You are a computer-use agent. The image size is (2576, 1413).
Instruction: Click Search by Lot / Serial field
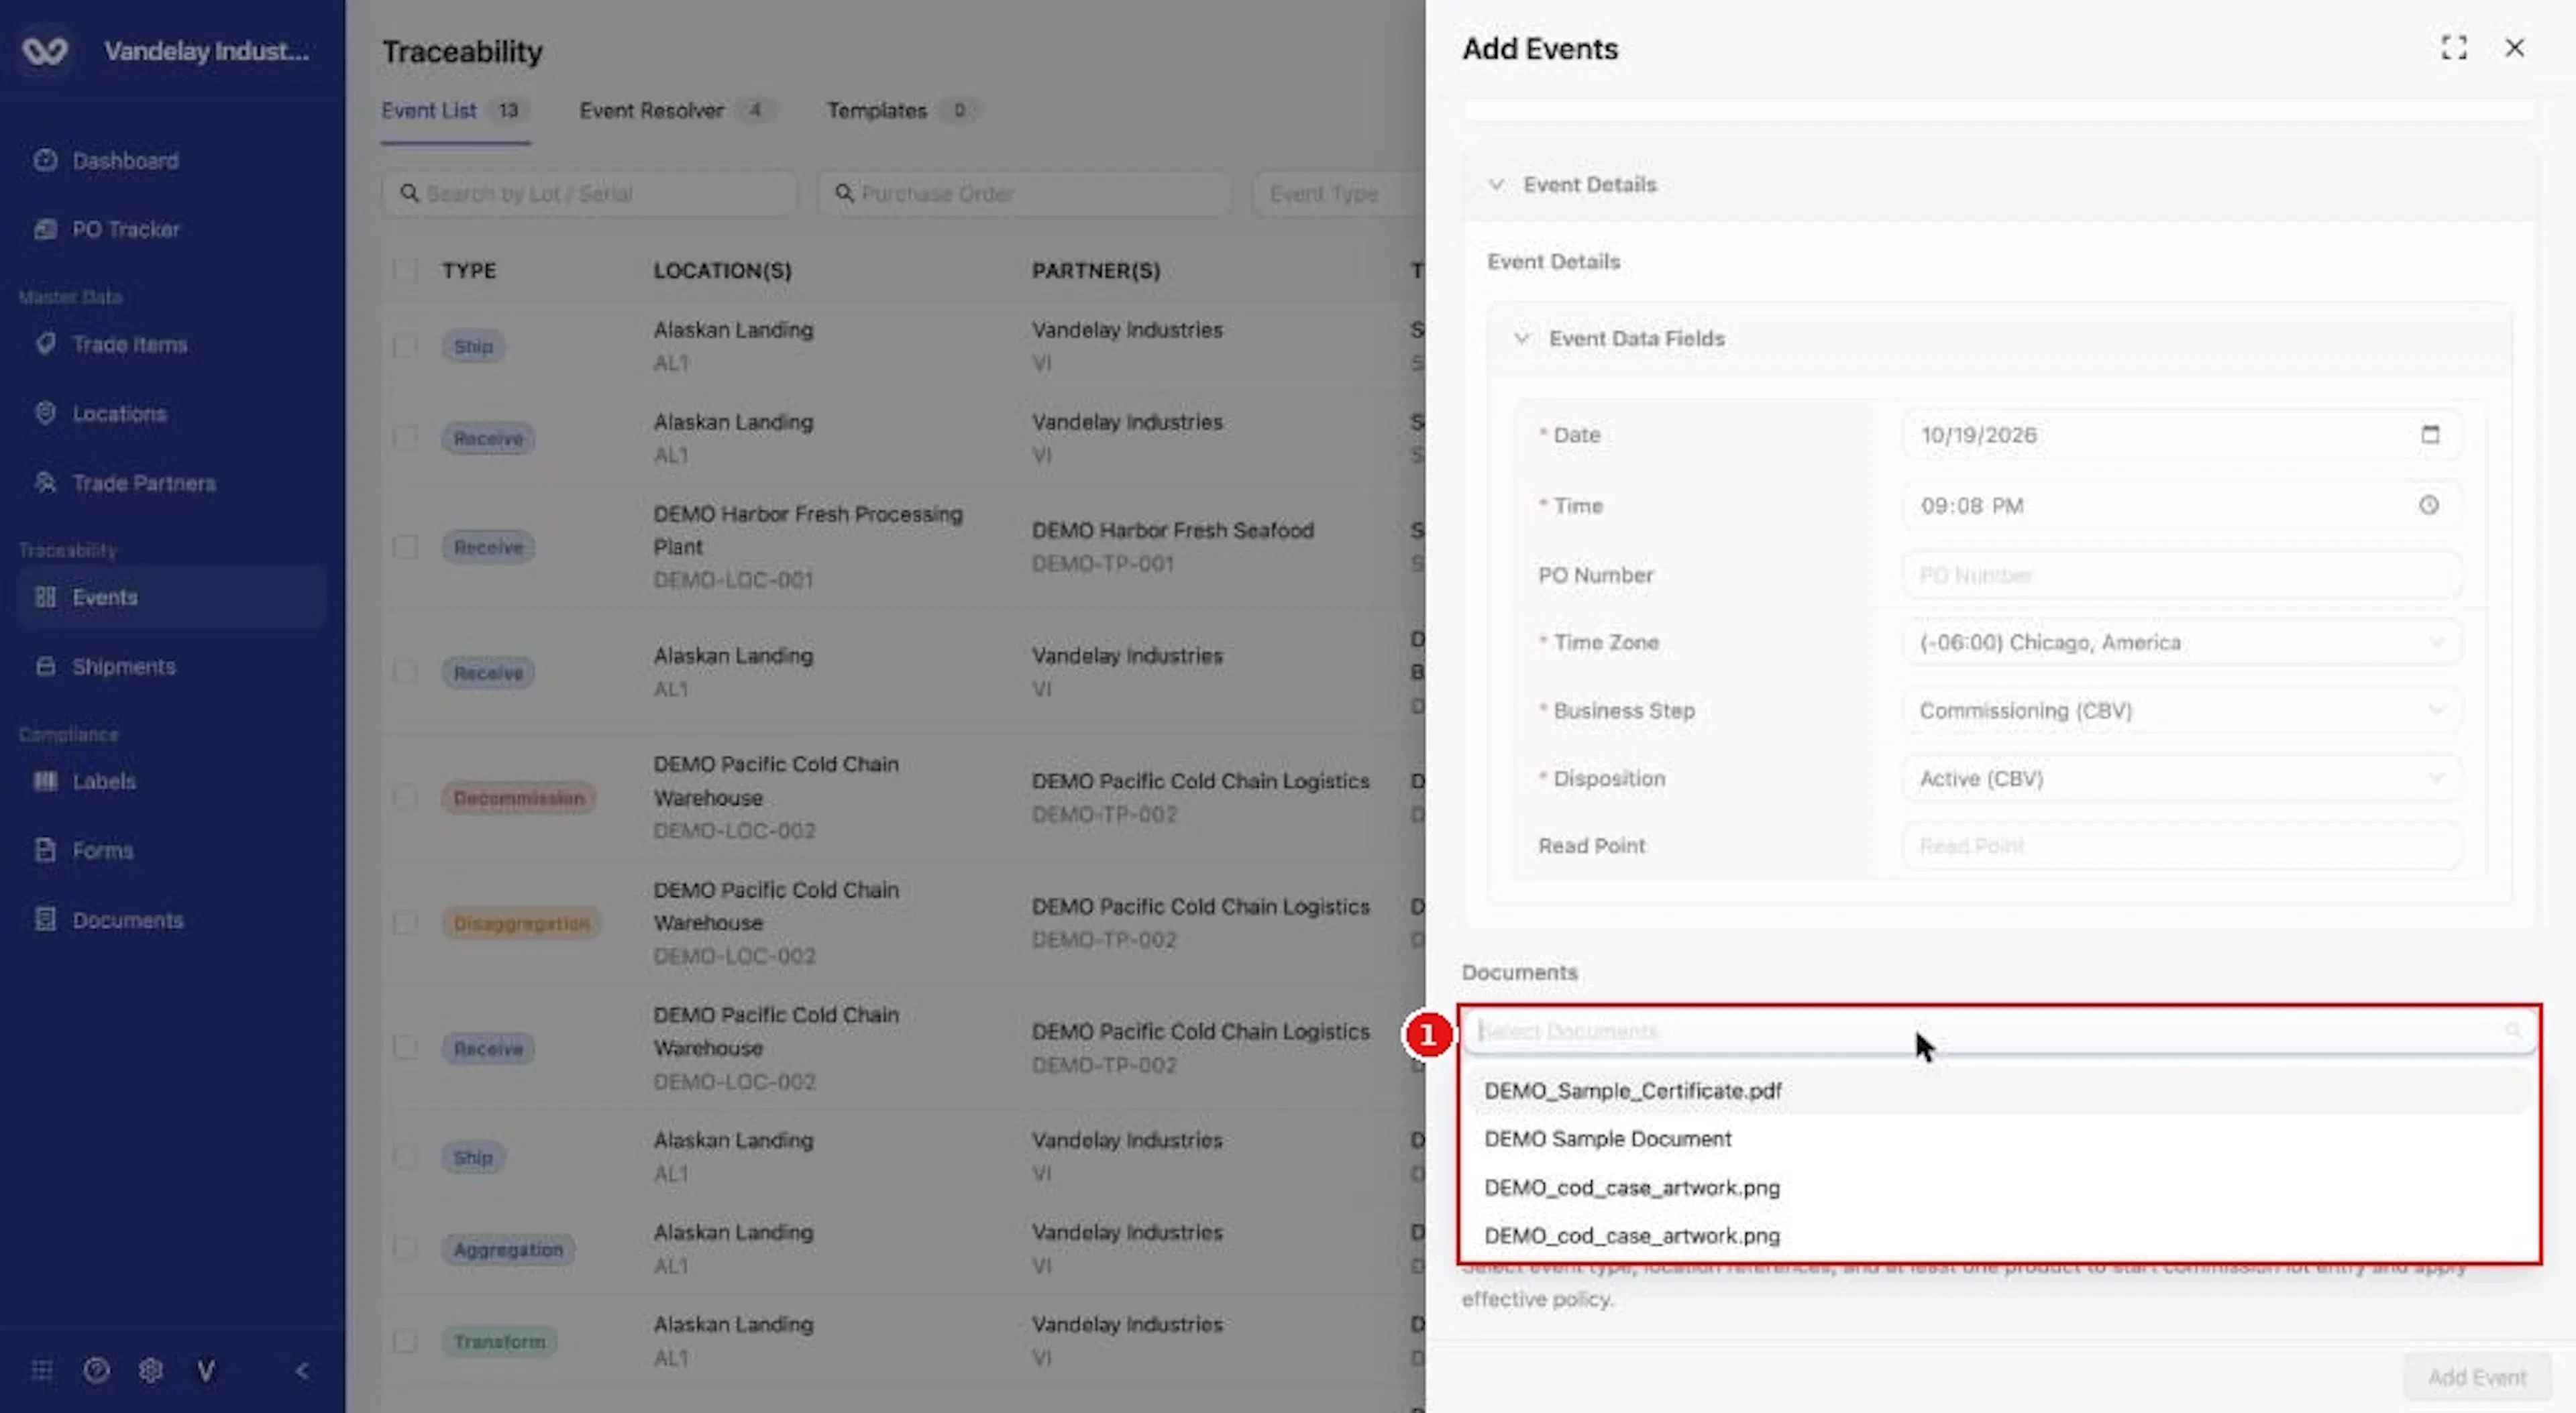pyautogui.click(x=589, y=193)
